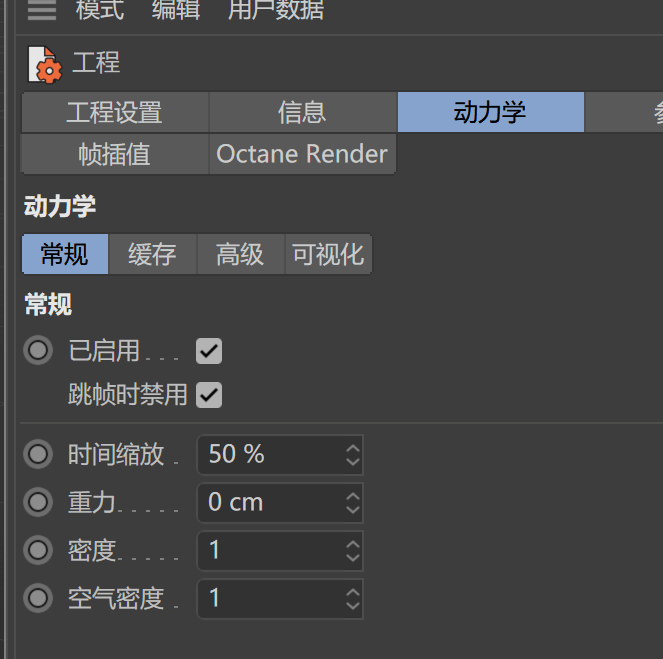Select the 可视化 sub-tab
The width and height of the screenshot is (663, 659).
(329, 254)
